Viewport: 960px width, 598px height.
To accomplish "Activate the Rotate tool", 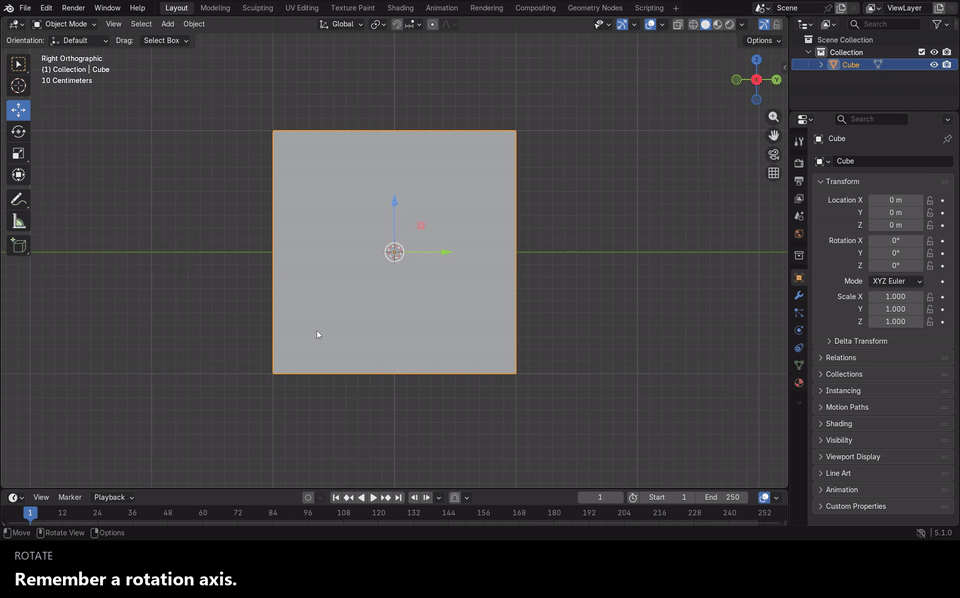I will (x=18, y=132).
